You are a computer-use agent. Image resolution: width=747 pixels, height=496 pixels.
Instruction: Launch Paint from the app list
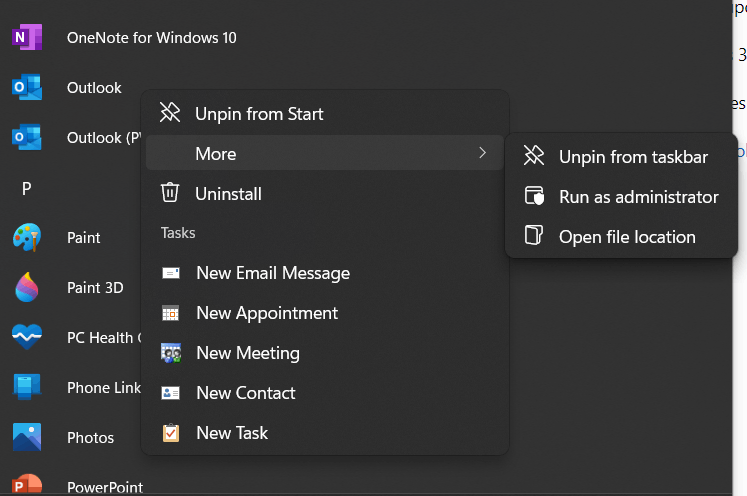click(x=27, y=238)
